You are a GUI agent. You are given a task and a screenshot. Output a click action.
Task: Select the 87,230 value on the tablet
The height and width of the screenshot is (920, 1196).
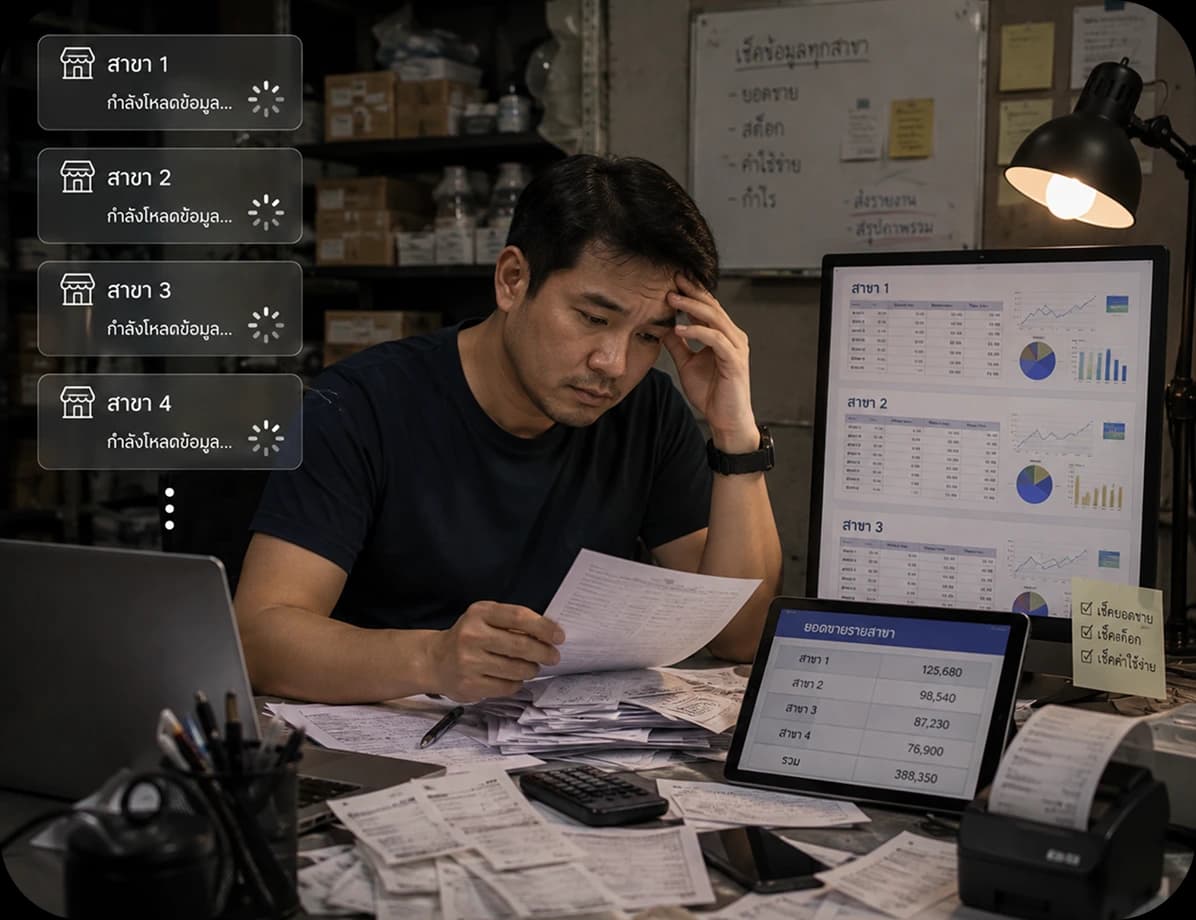click(931, 722)
